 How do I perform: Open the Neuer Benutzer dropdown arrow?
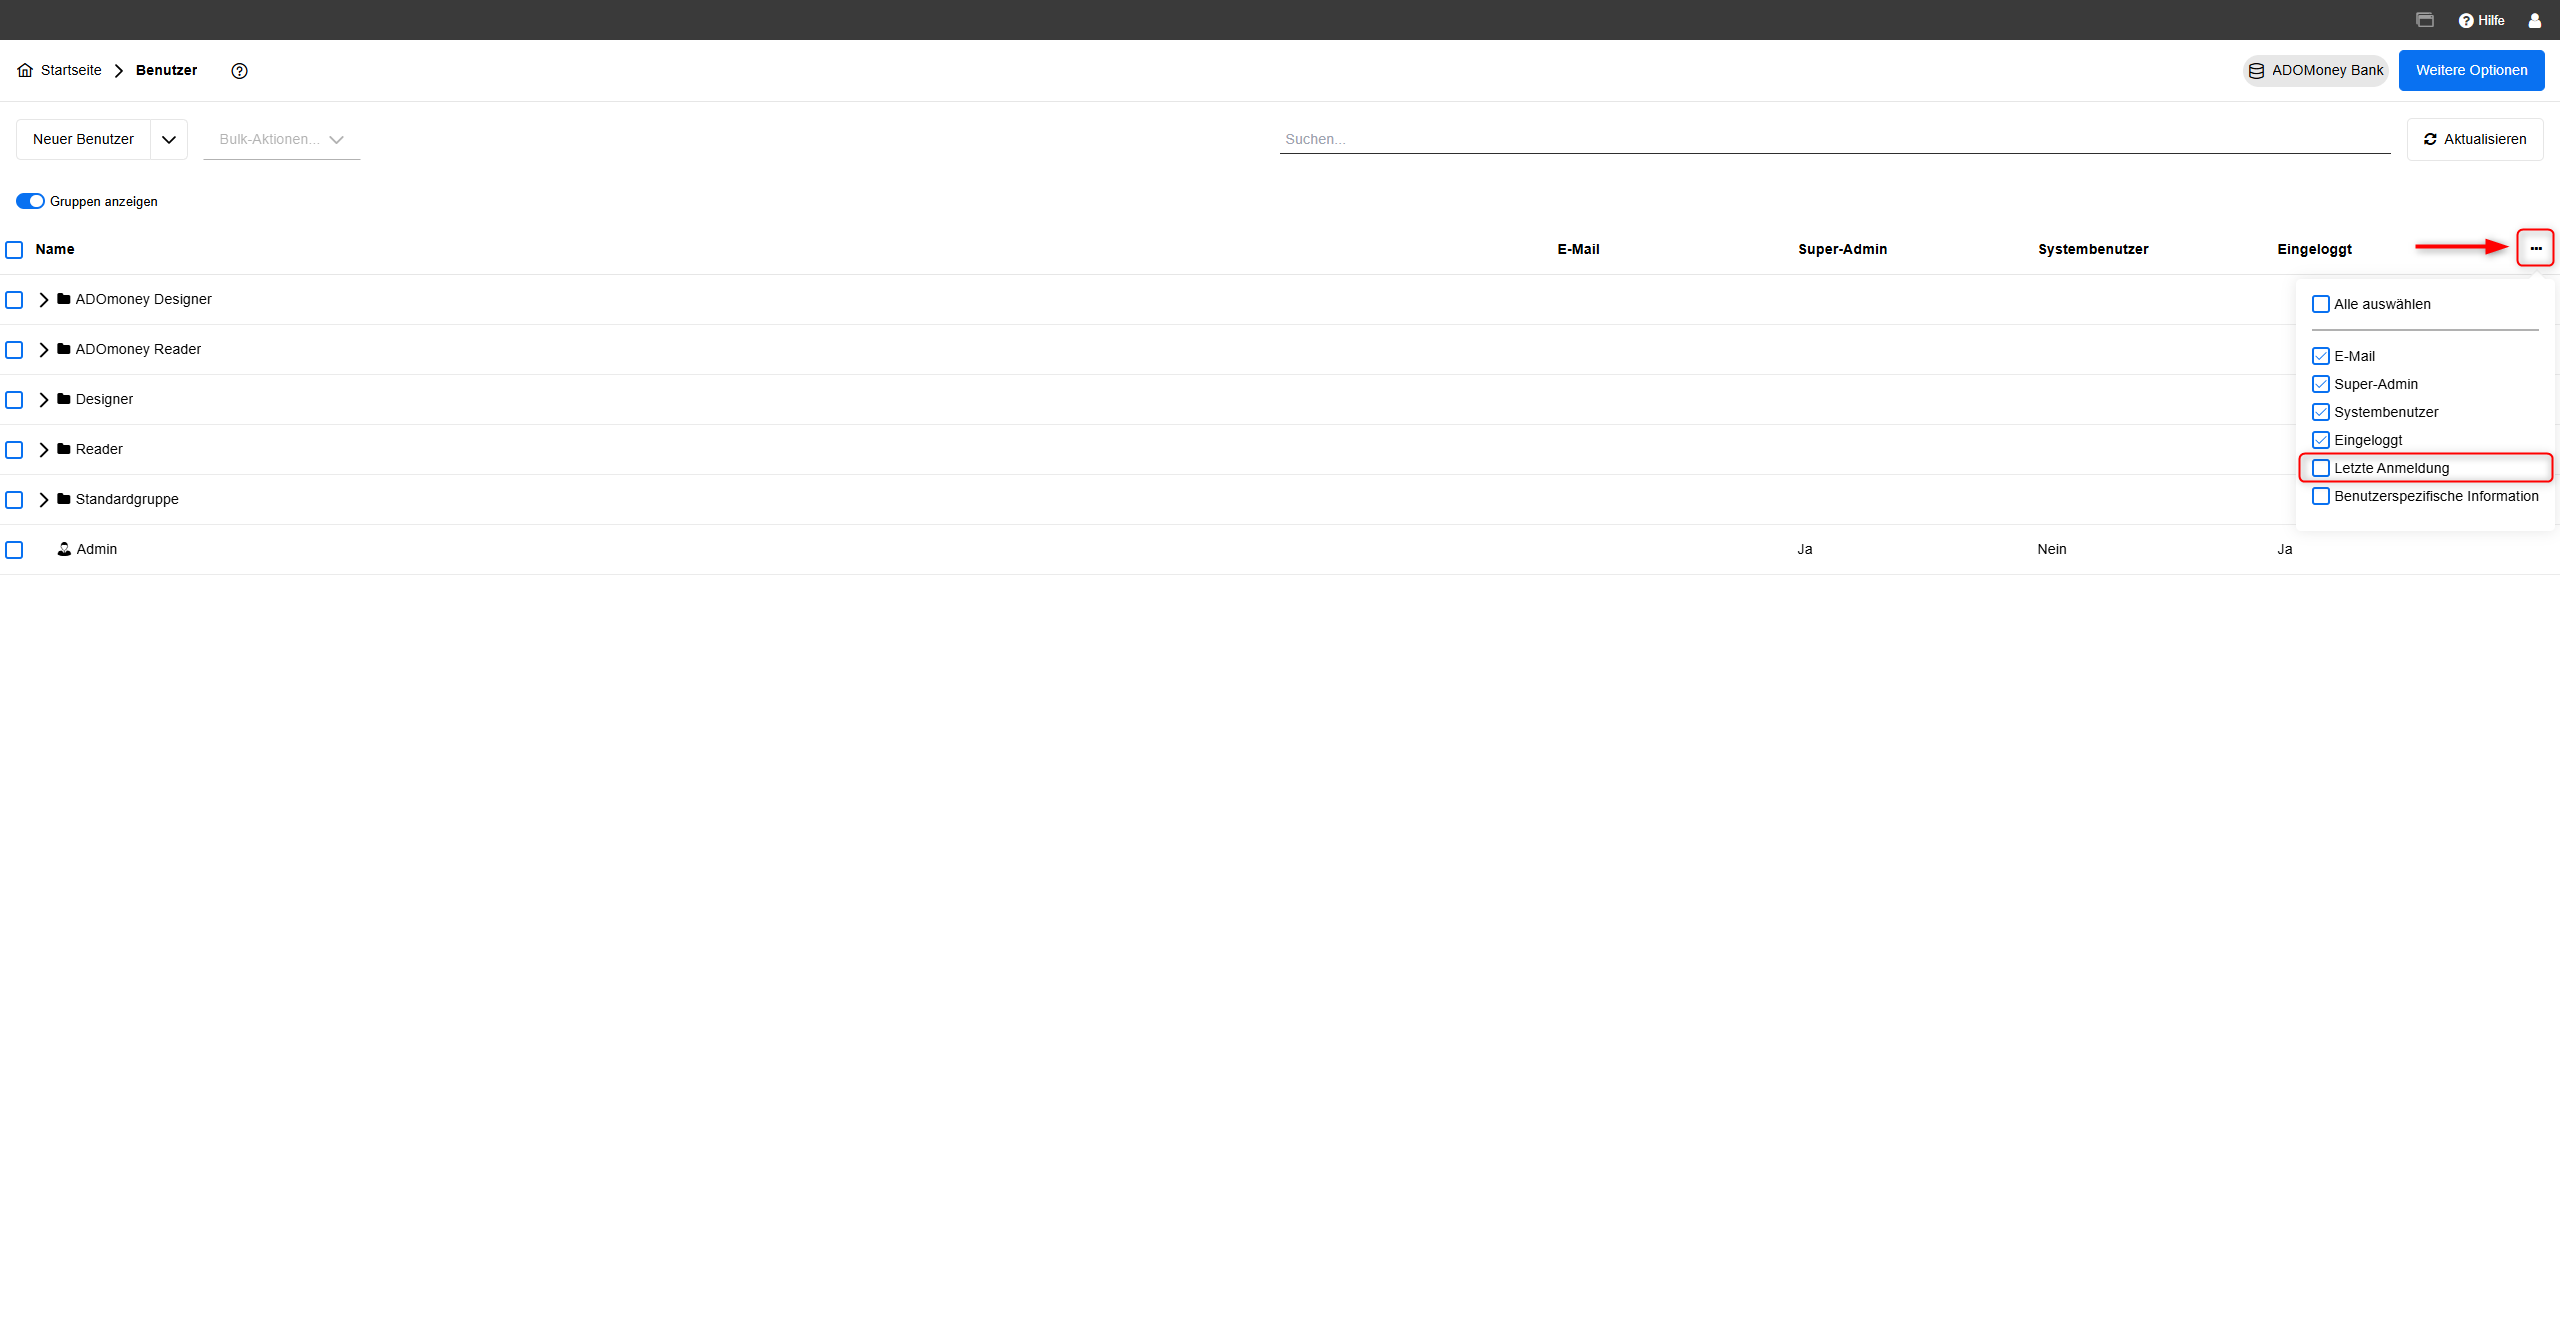click(169, 140)
